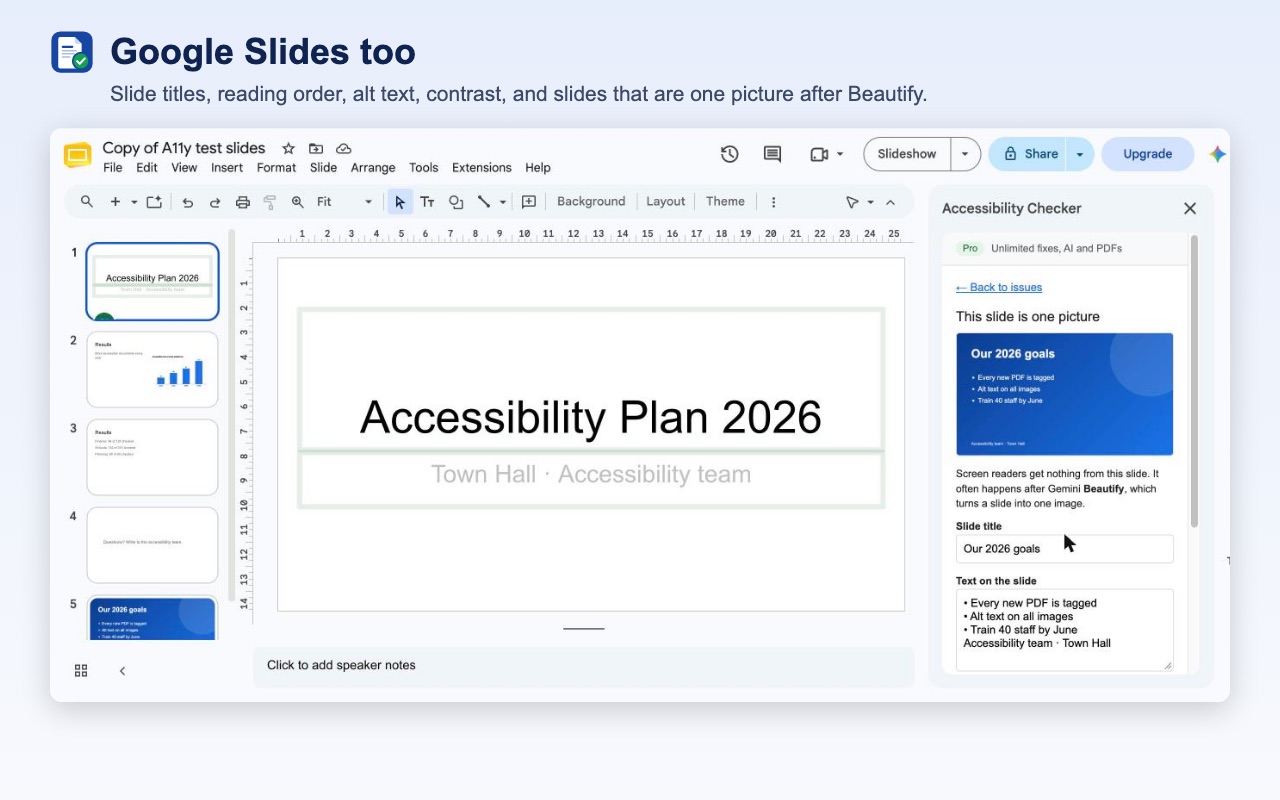Select slide 2 thumbnail with bar chart

pyautogui.click(x=152, y=369)
